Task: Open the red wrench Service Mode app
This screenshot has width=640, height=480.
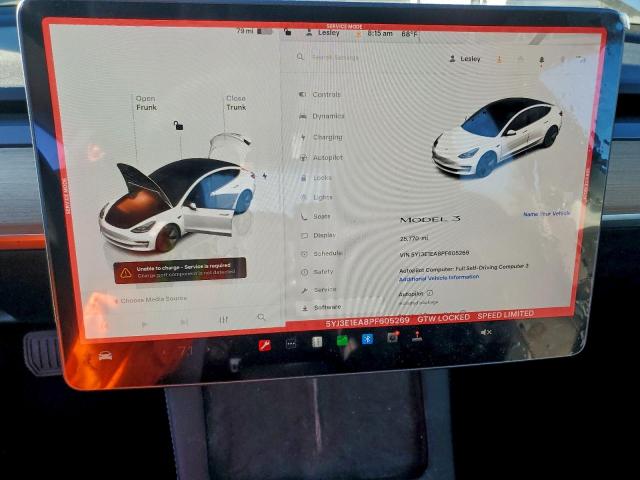Action: tap(264, 346)
